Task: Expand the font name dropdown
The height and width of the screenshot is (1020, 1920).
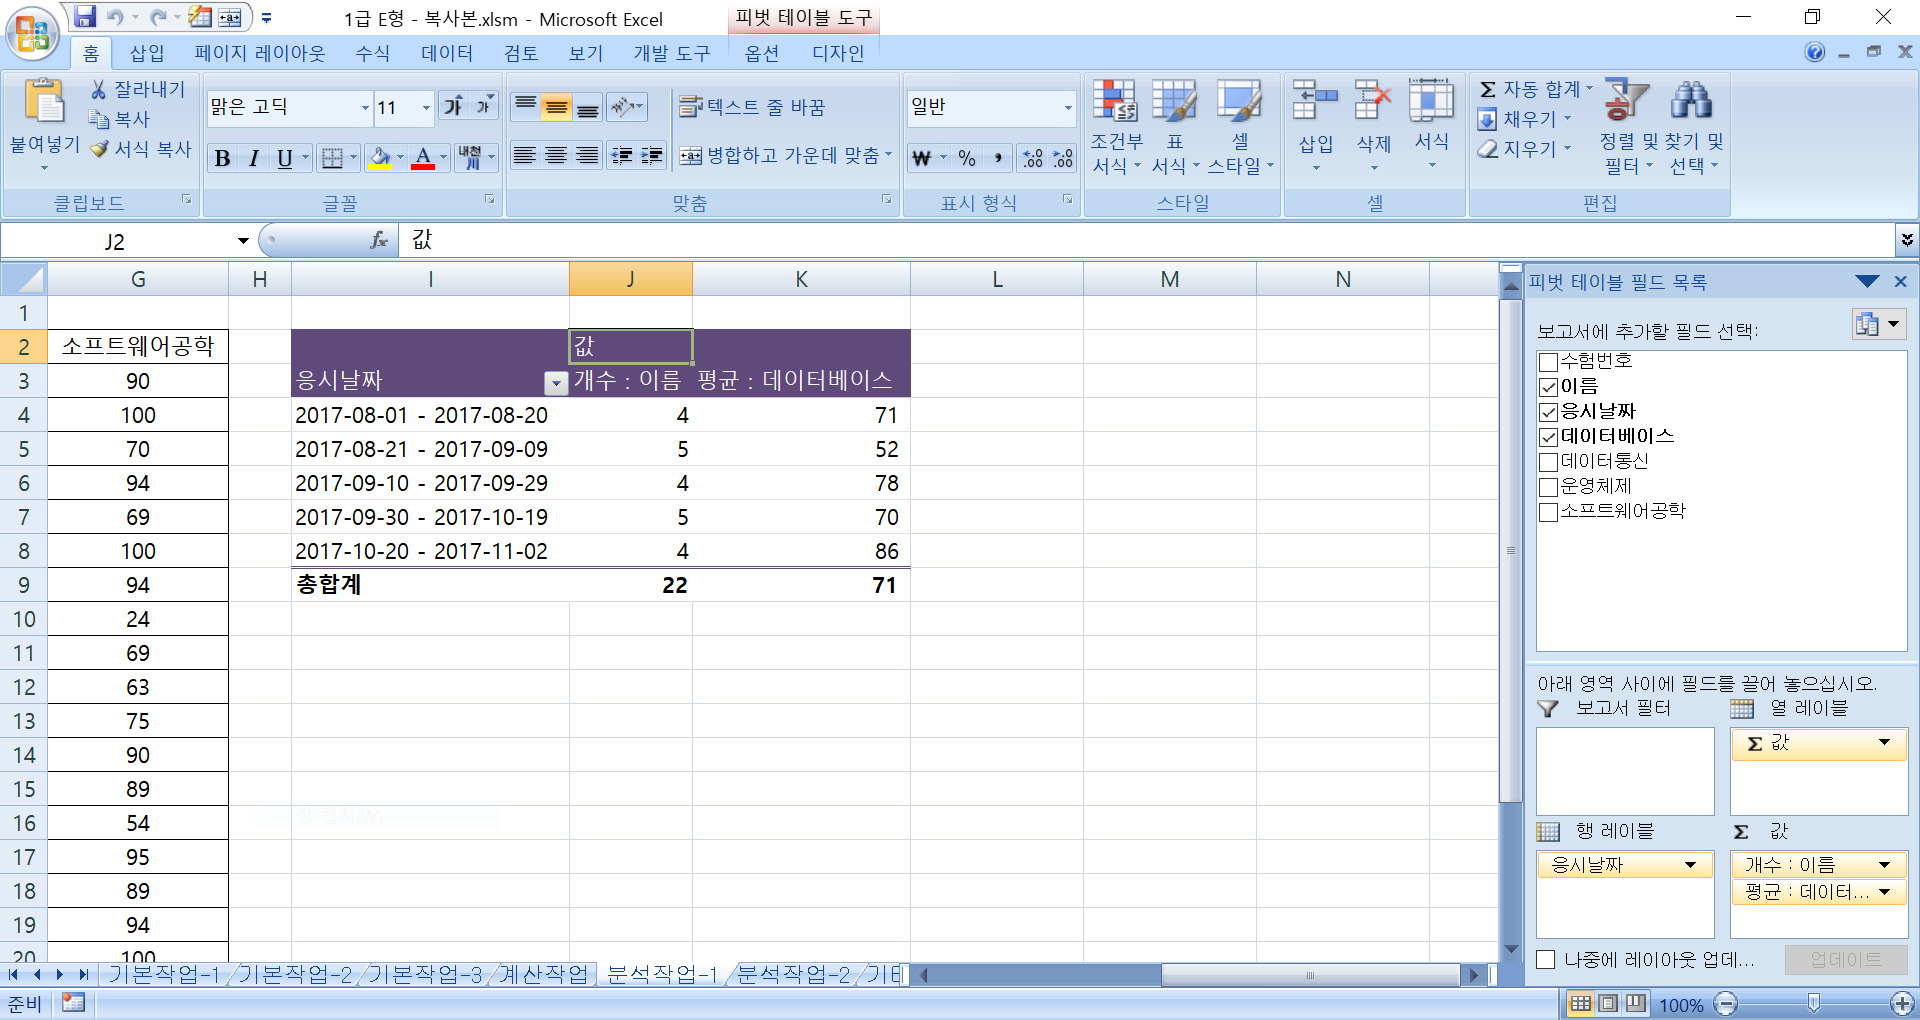Action: tap(365, 107)
